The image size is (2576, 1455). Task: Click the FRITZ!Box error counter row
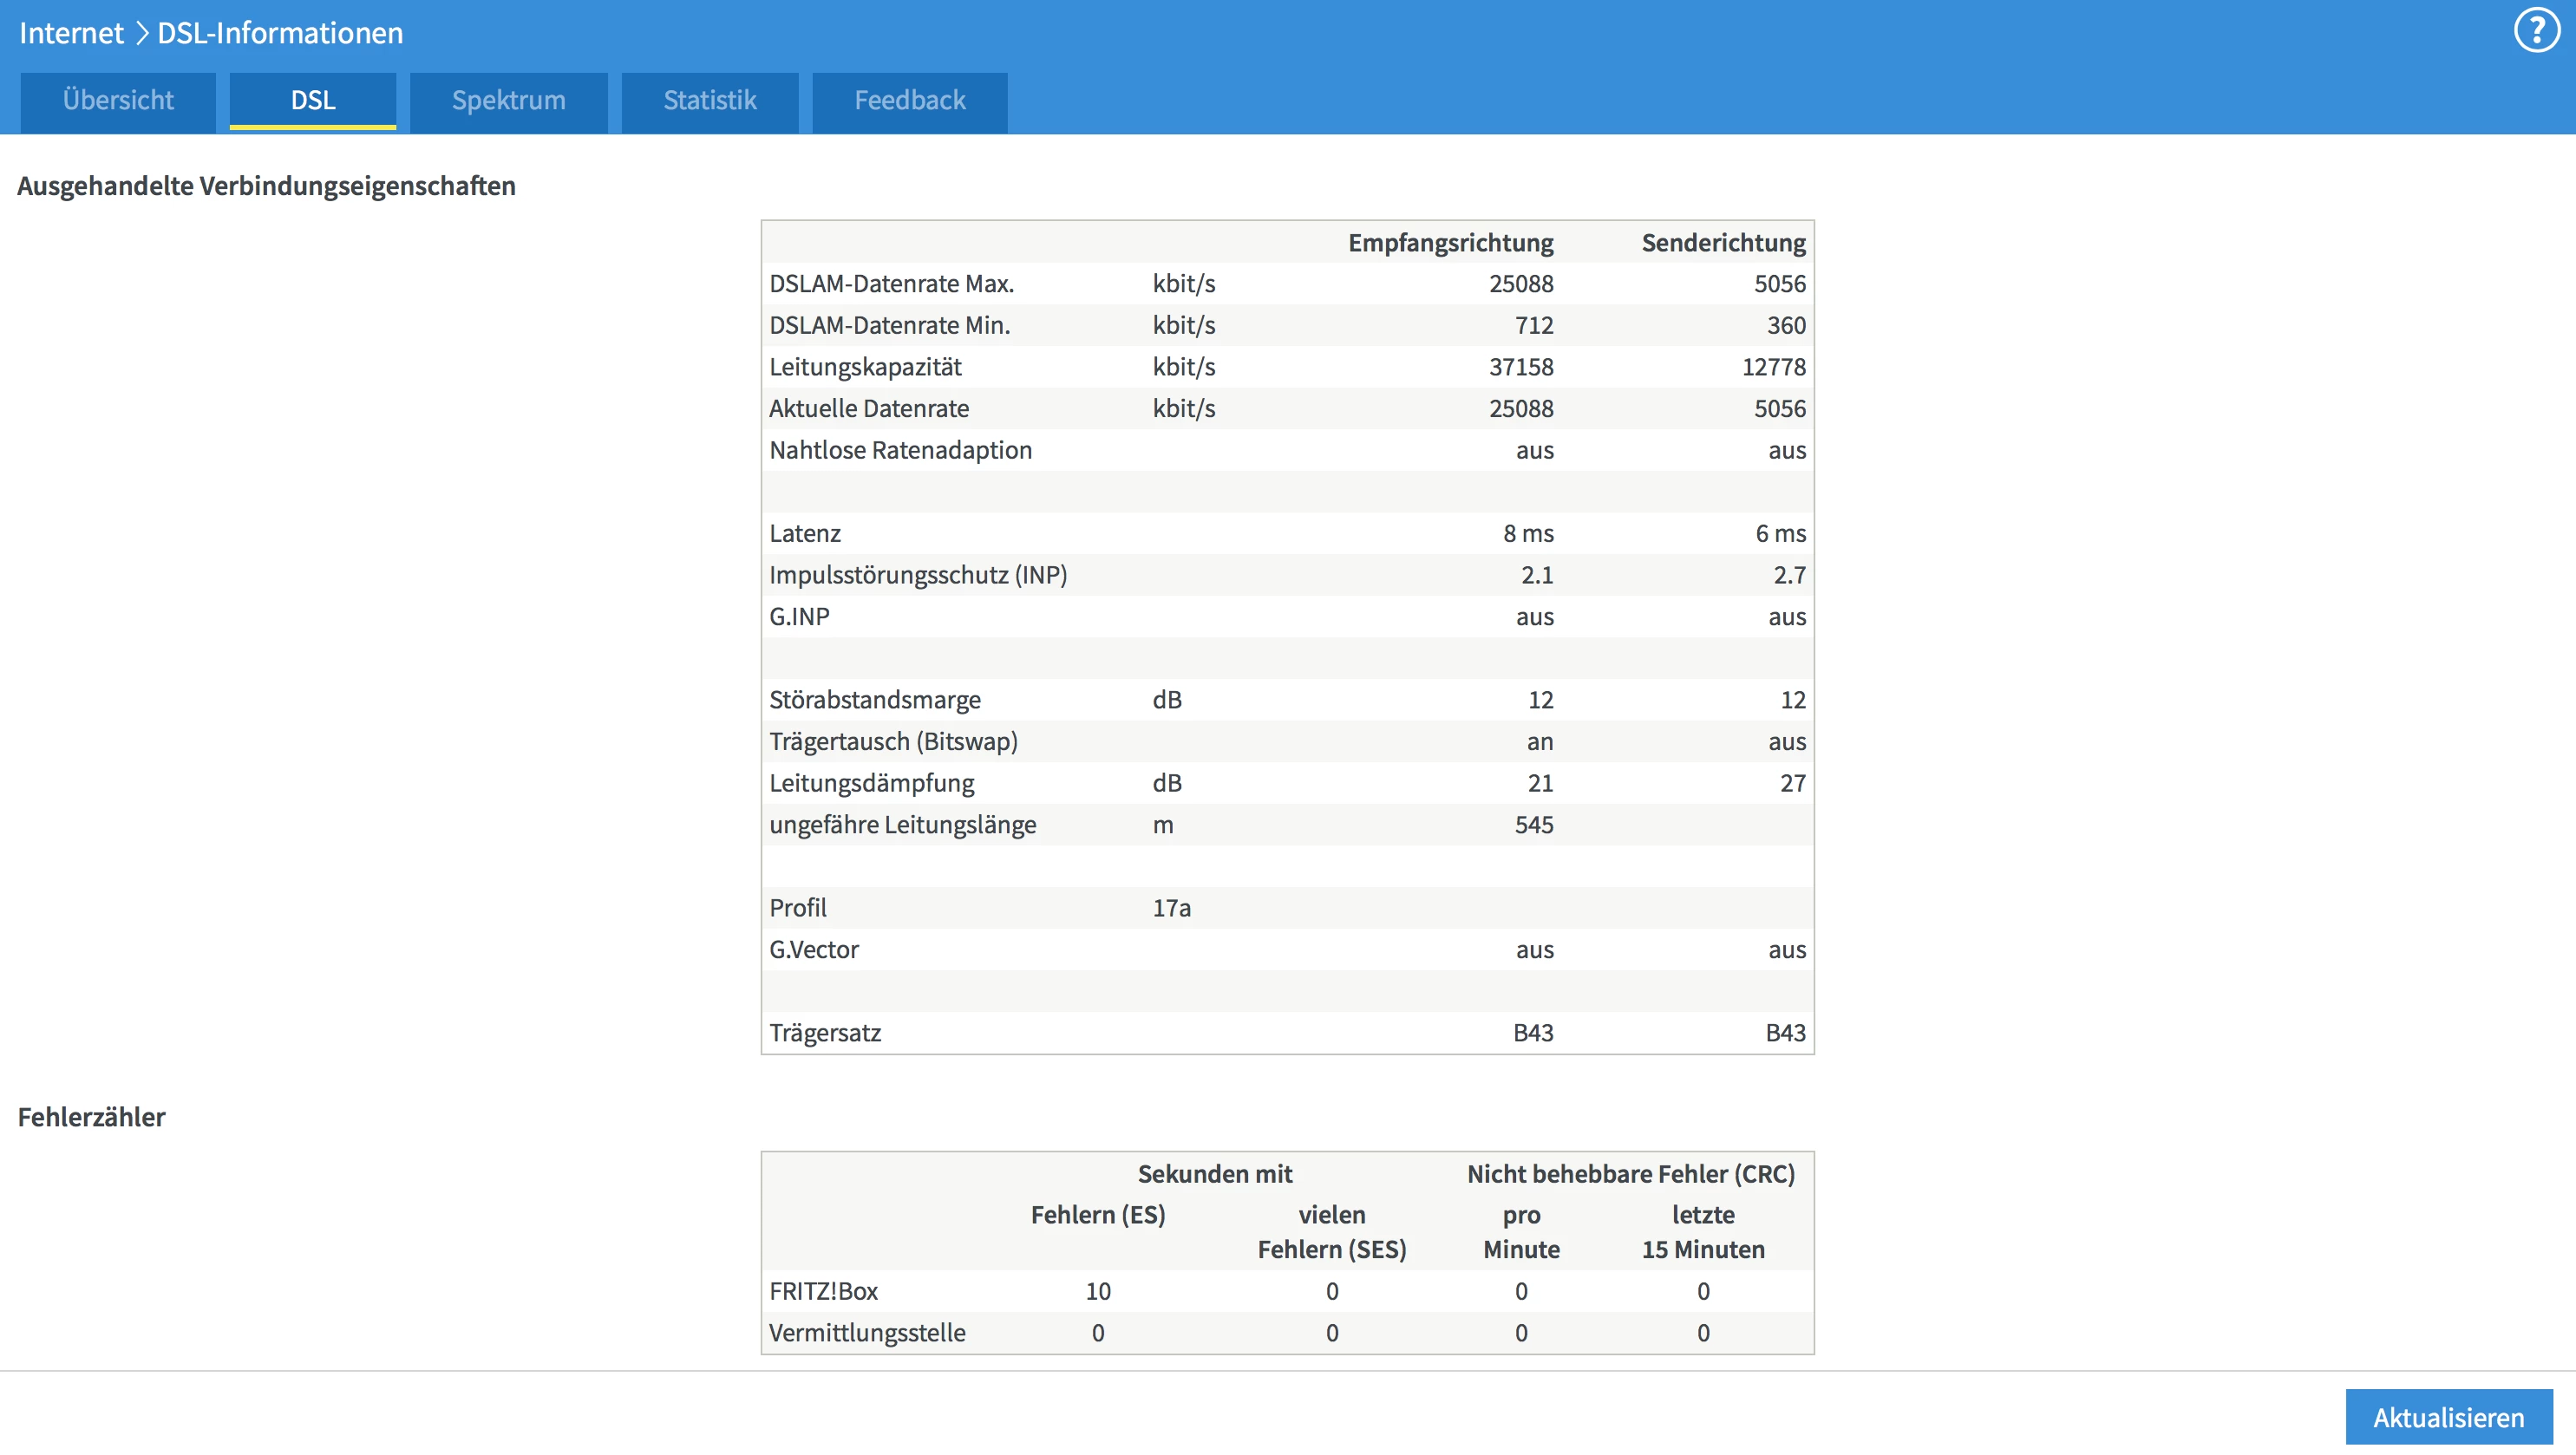click(x=823, y=1291)
